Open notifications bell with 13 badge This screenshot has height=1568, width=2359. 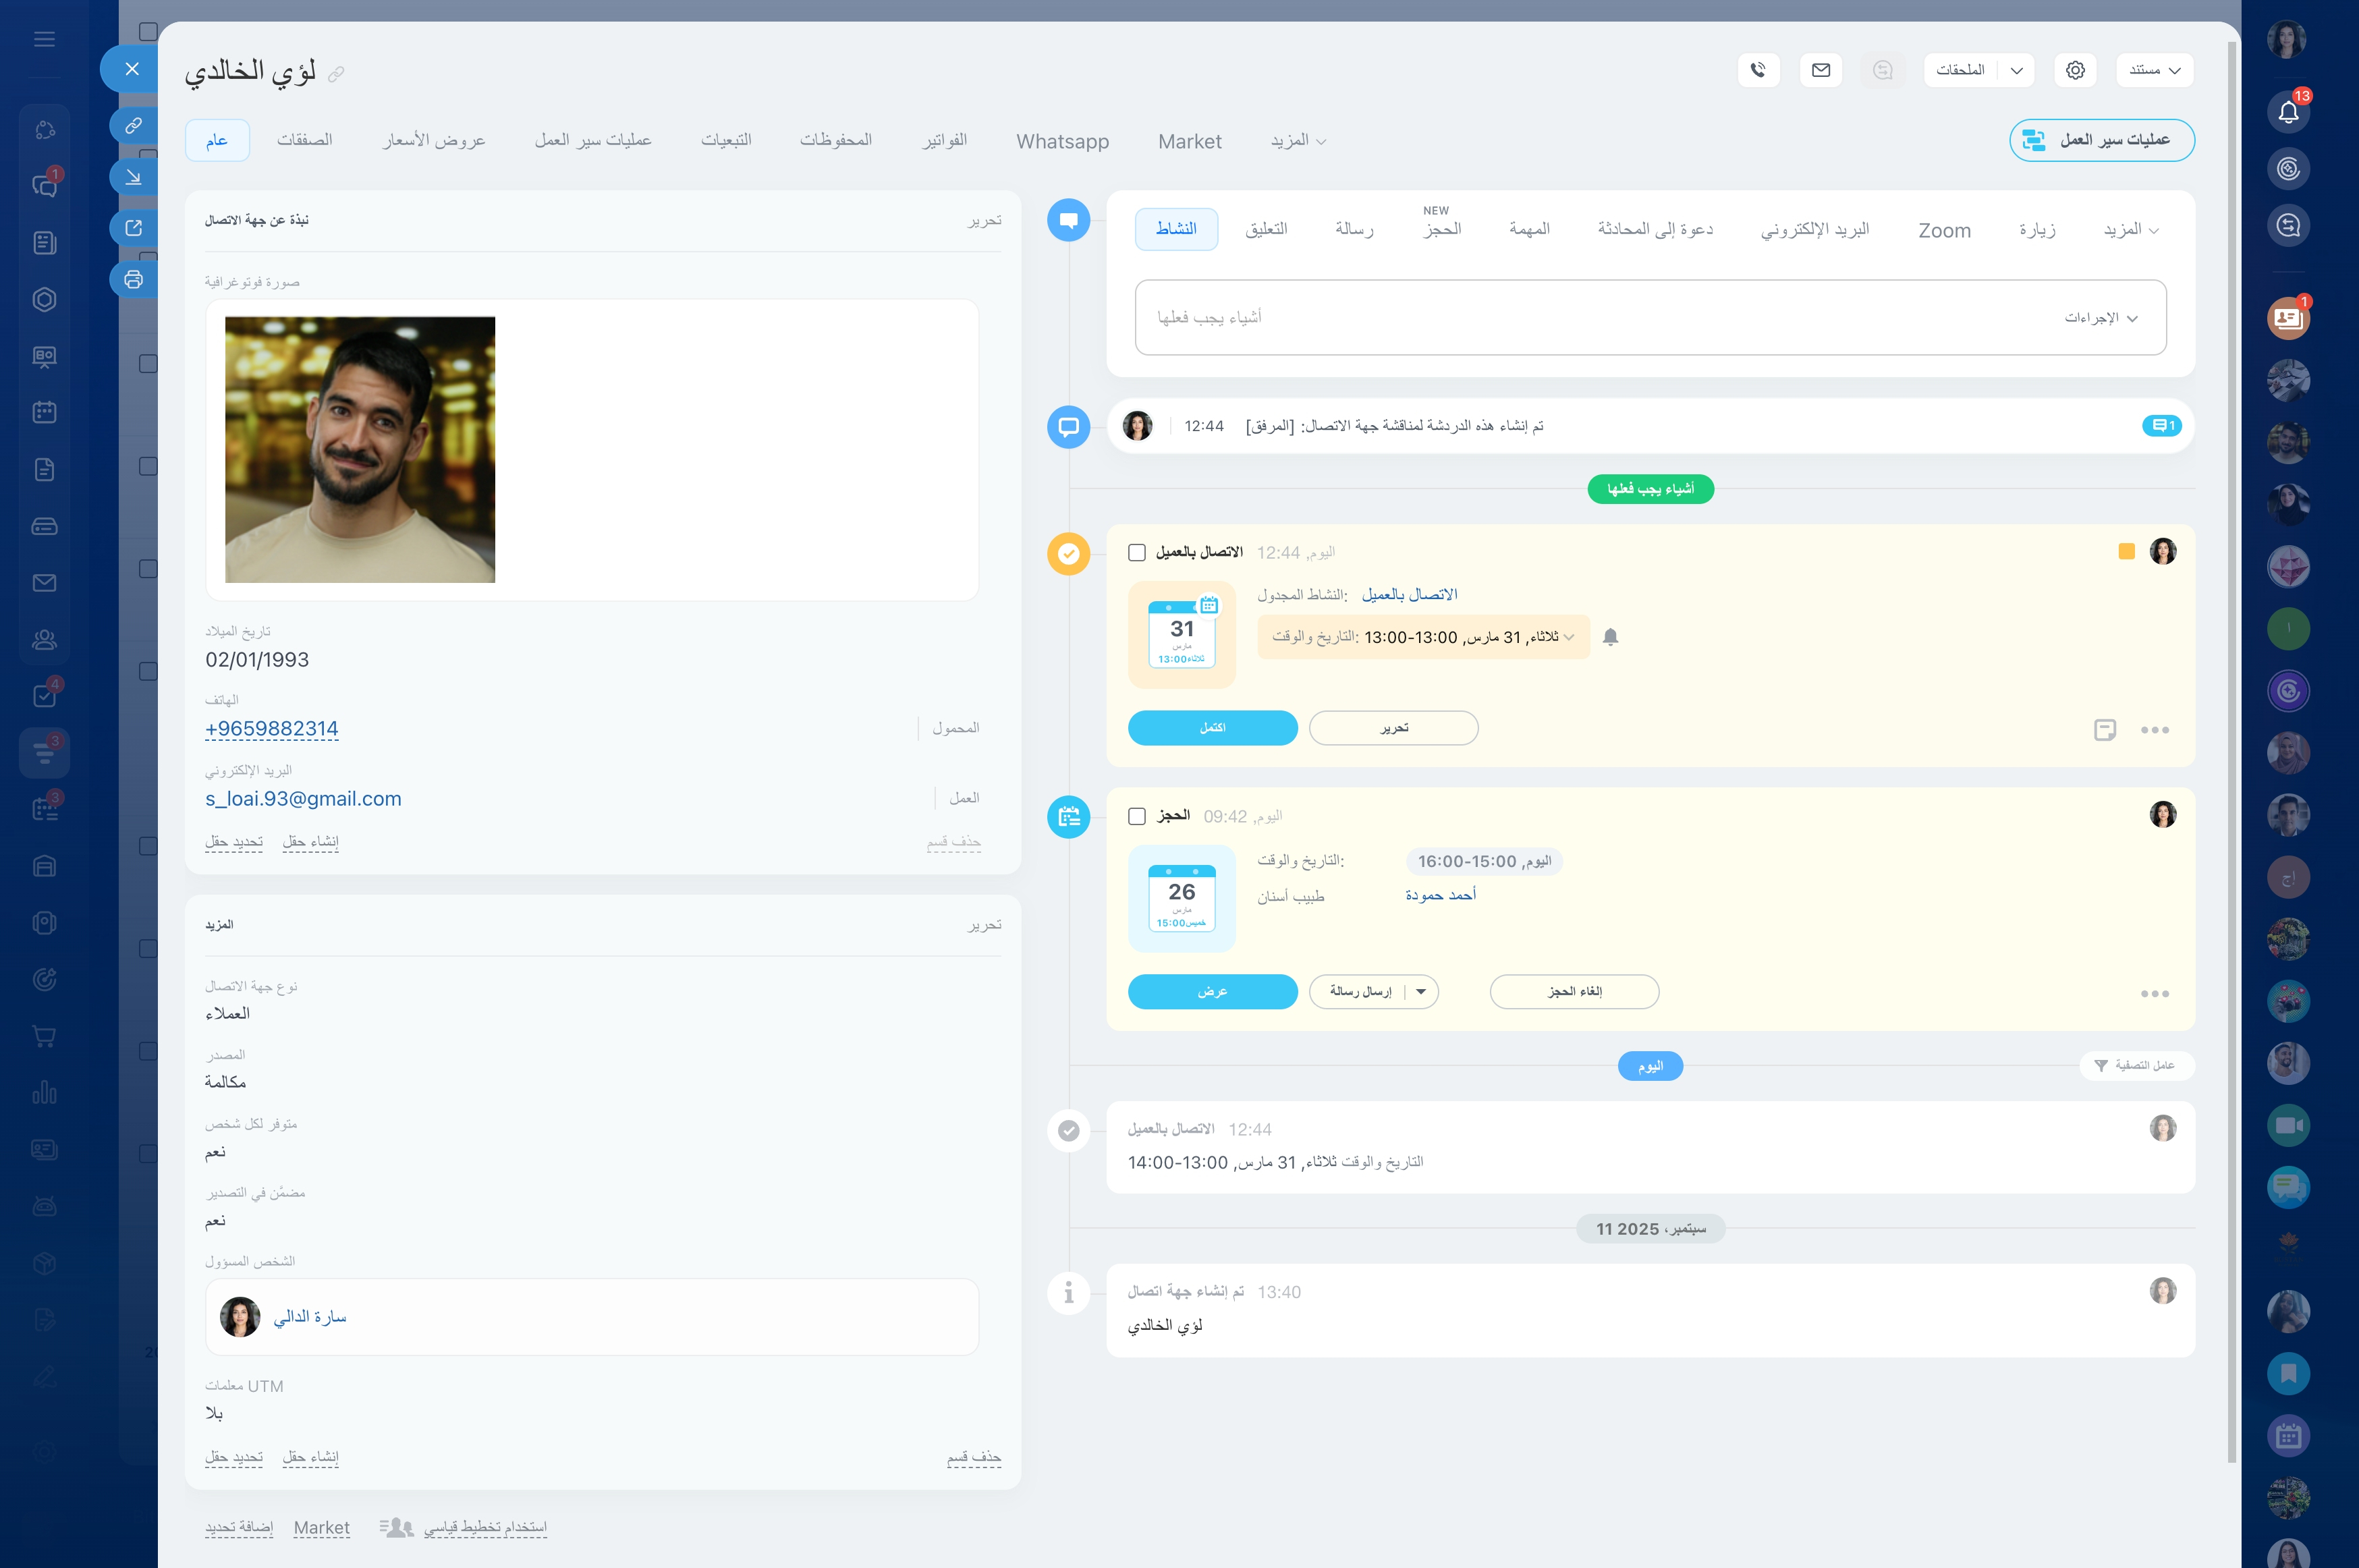[2288, 111]
